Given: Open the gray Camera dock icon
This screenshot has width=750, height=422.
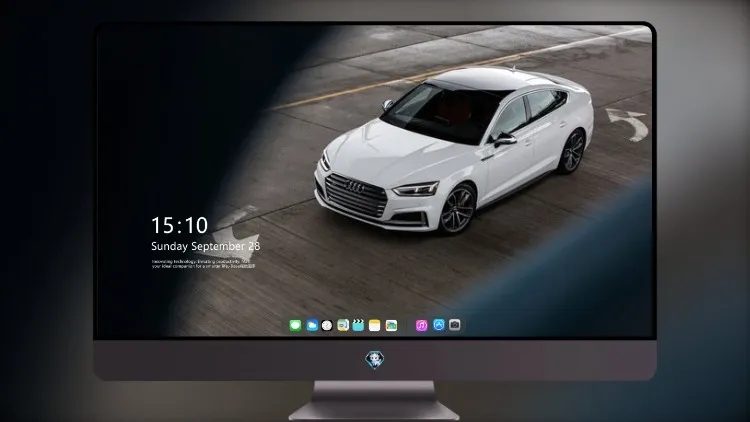Looking at the screenshot, I should tap(454, 325).
